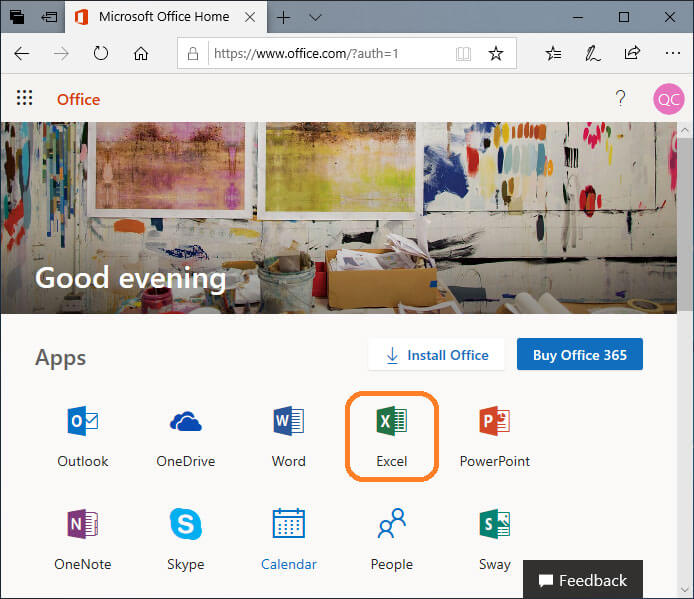Image resolution: width=694 pixels, height=599 pixels.
Task: Show tab previews chevron
Action: coord(315,18)
